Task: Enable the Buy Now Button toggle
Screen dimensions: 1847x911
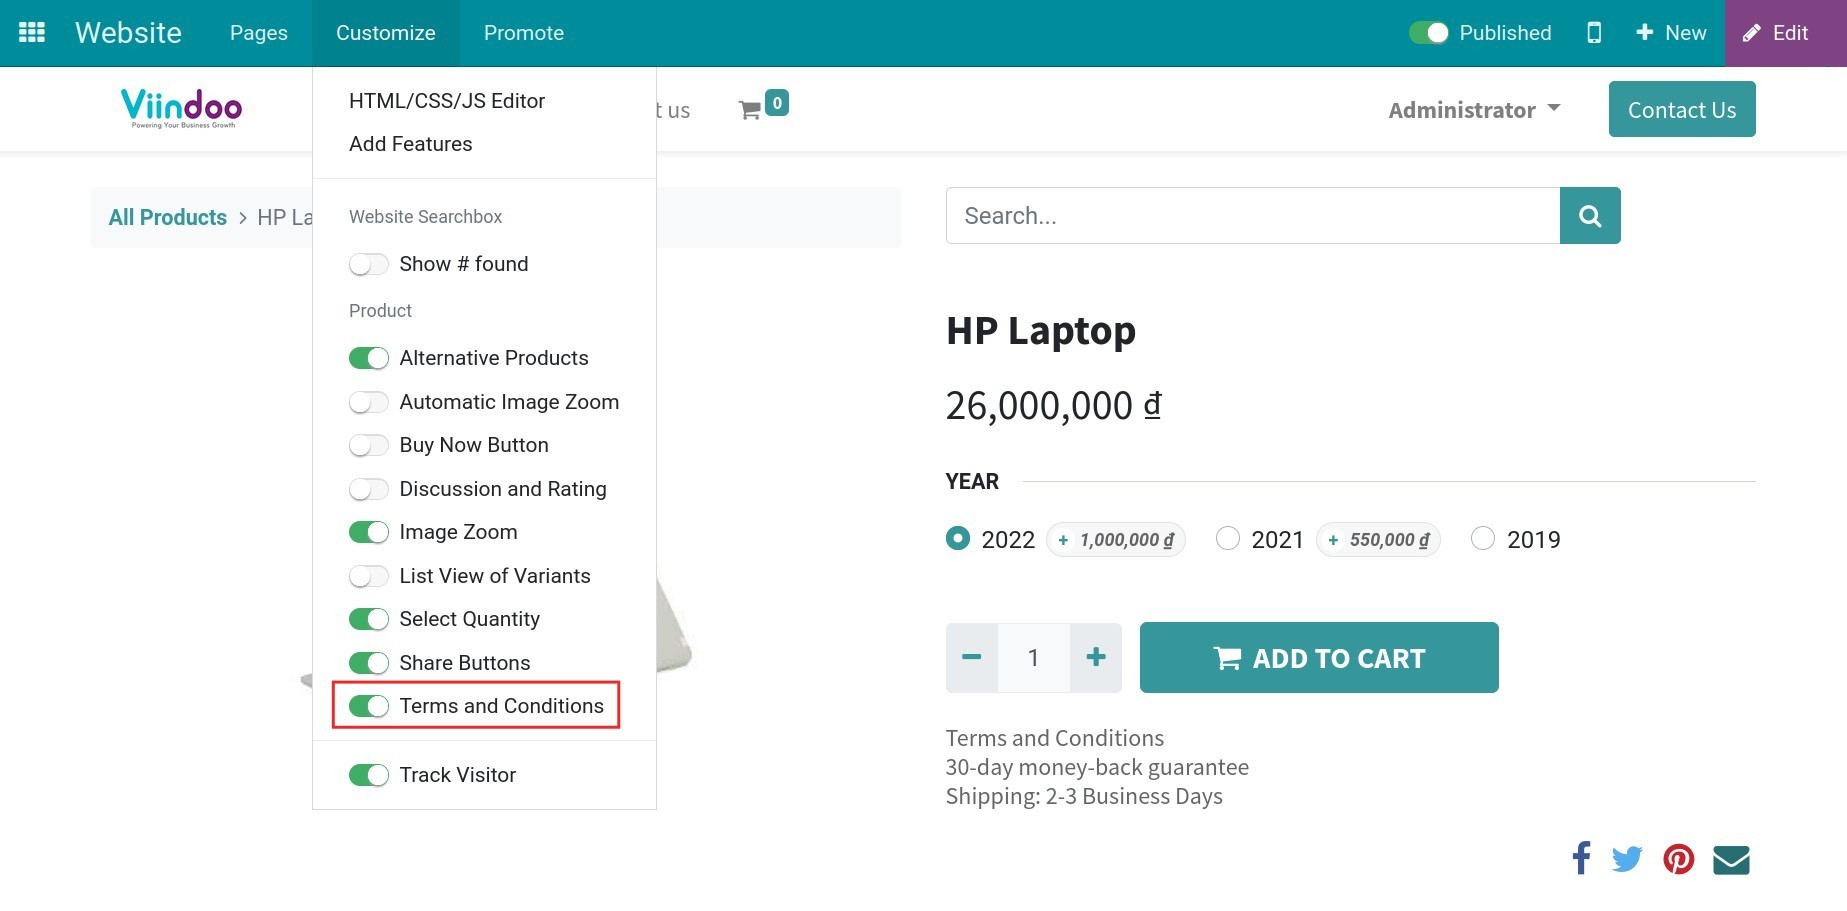Action: coord(369,445)
